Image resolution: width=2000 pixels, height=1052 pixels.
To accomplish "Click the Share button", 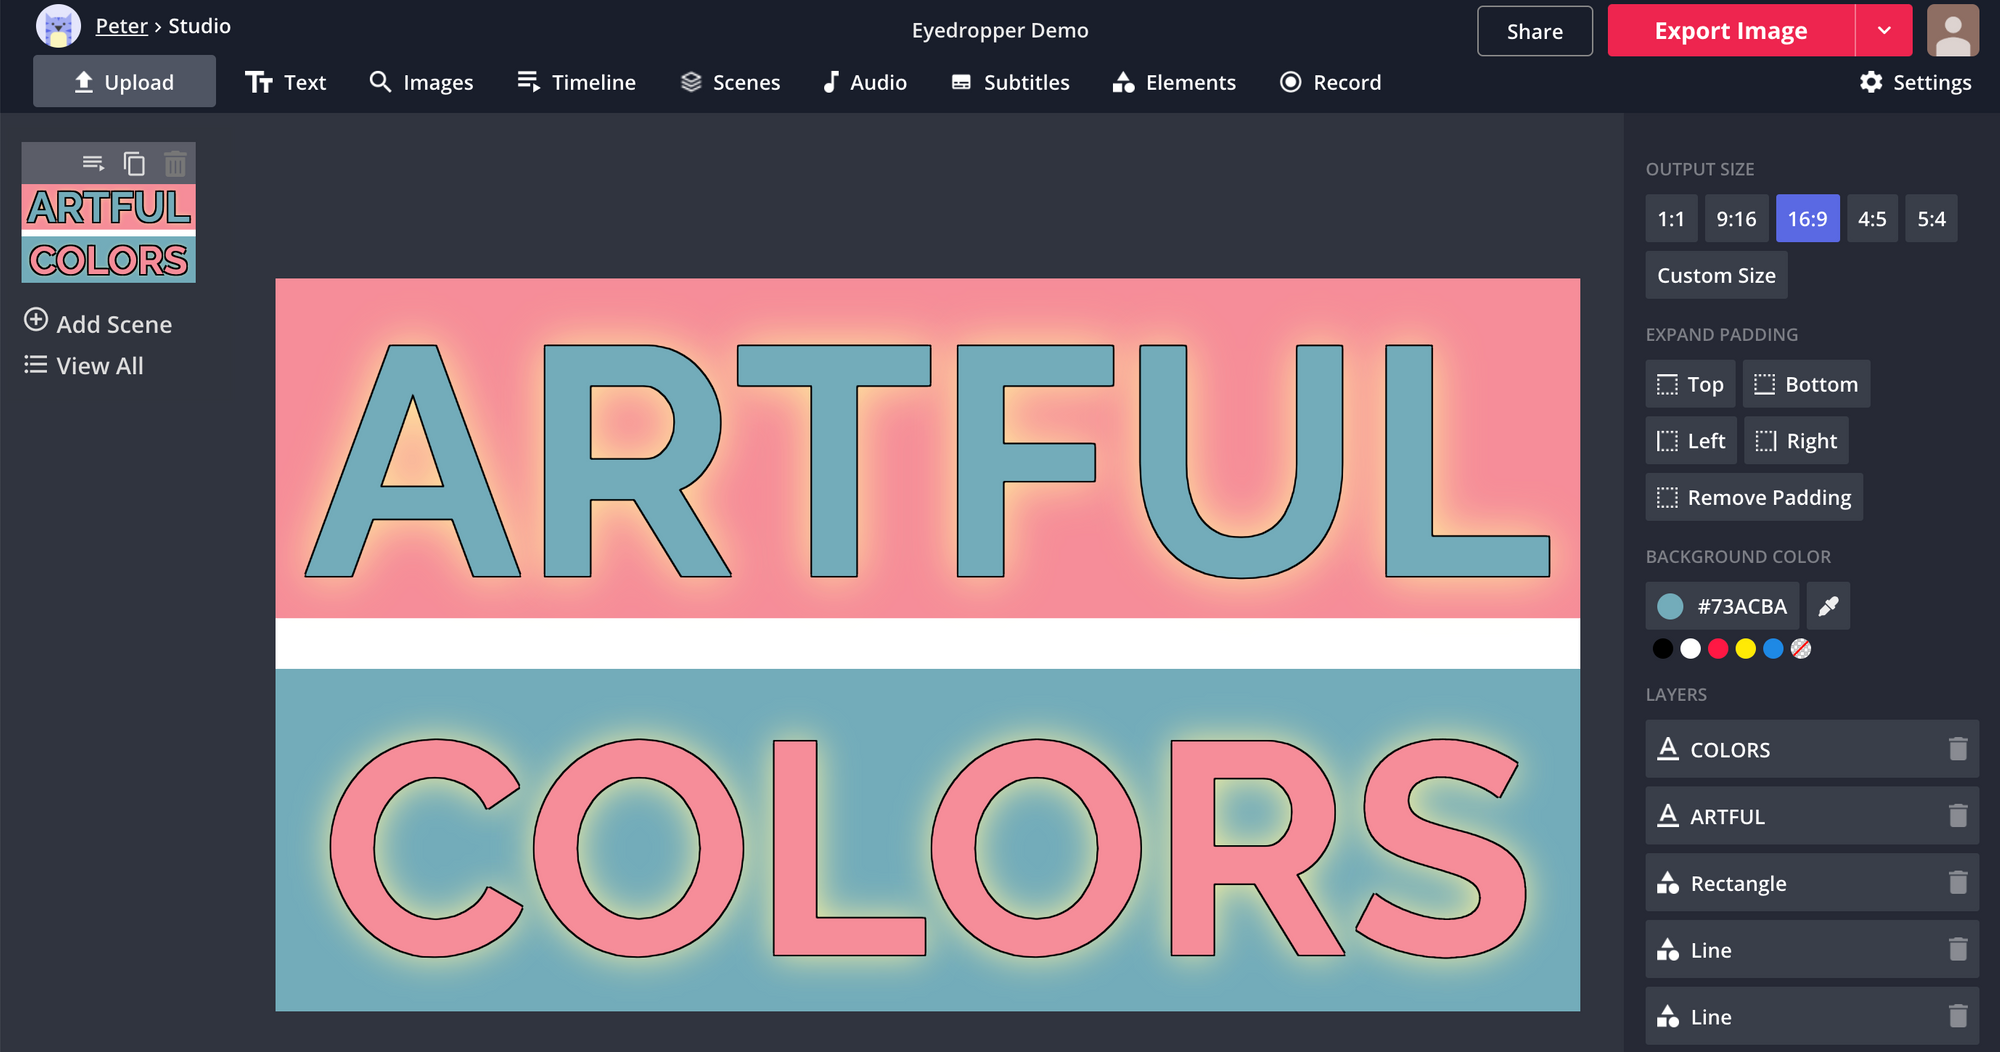I will pos(1534,31).
